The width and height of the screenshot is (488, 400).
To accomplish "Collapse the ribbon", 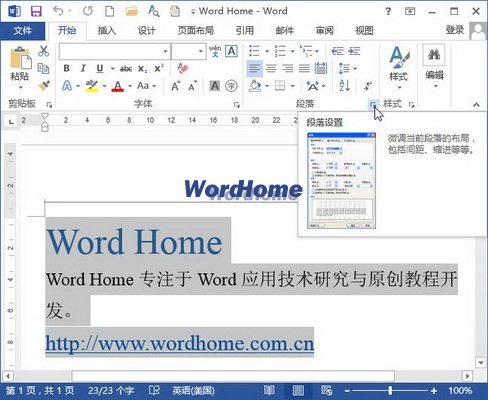I will (x=476, y=105).
